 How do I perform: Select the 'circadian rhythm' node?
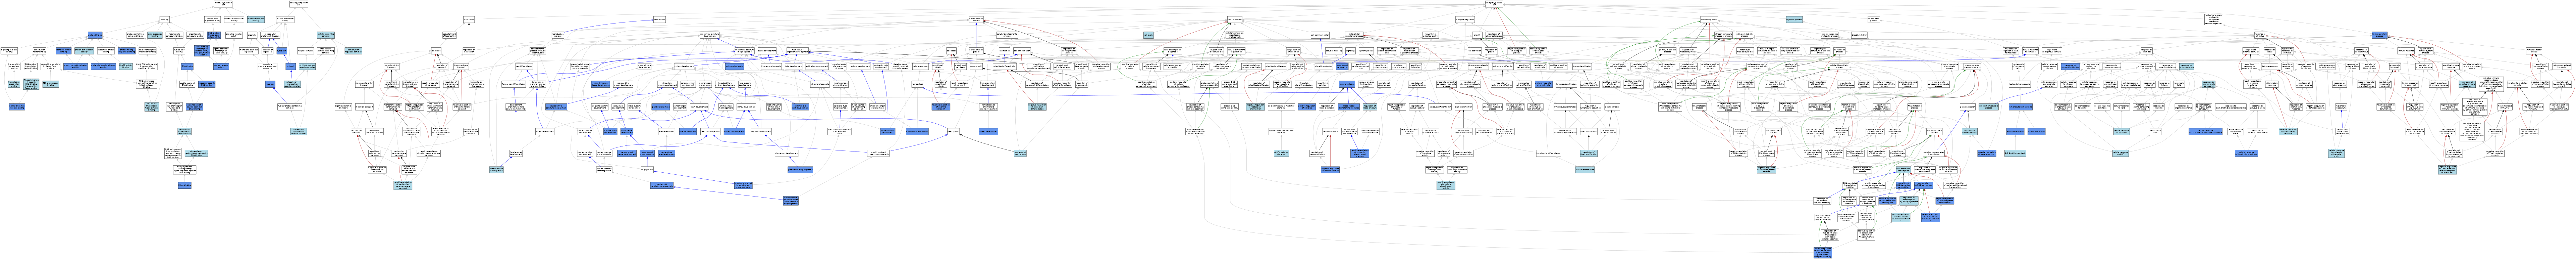(1859, 35)
